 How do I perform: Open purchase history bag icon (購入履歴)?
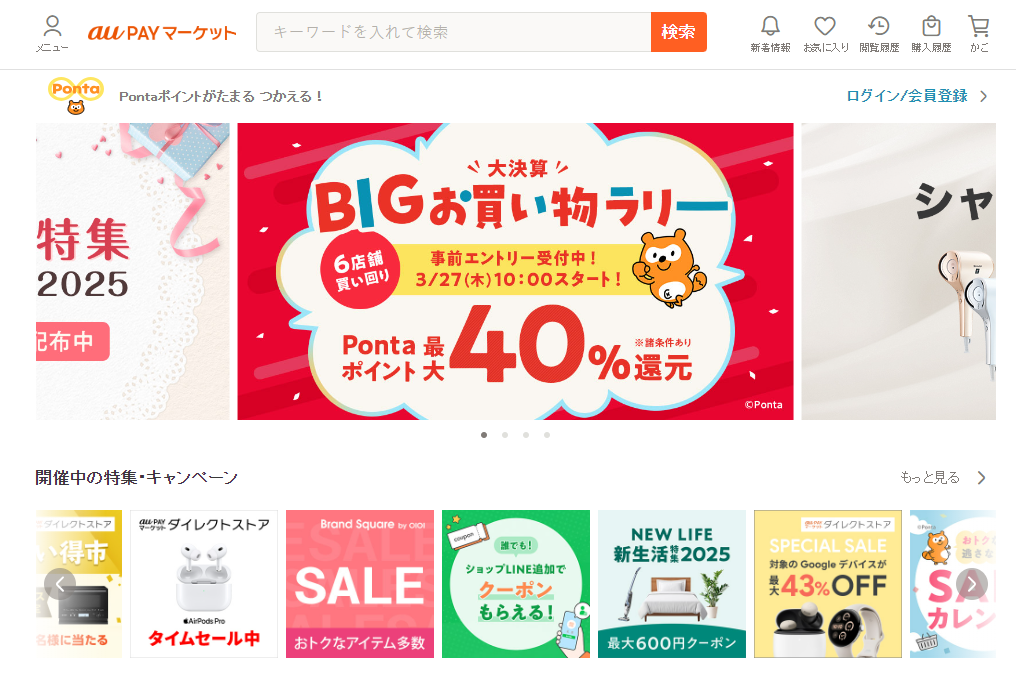point(931,34)
